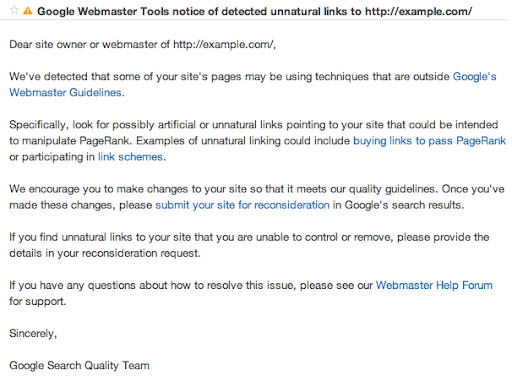Visit the Webmaster Help Forum link

(434, 285)
